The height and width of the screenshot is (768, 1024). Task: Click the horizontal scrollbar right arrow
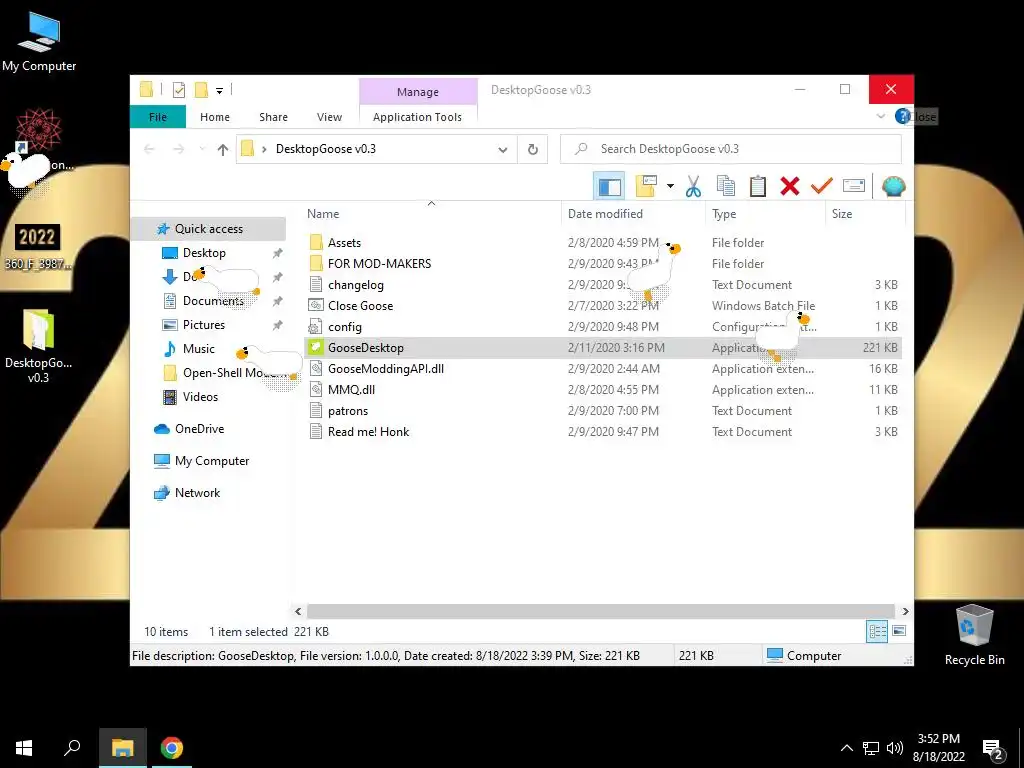coord(905,611)
